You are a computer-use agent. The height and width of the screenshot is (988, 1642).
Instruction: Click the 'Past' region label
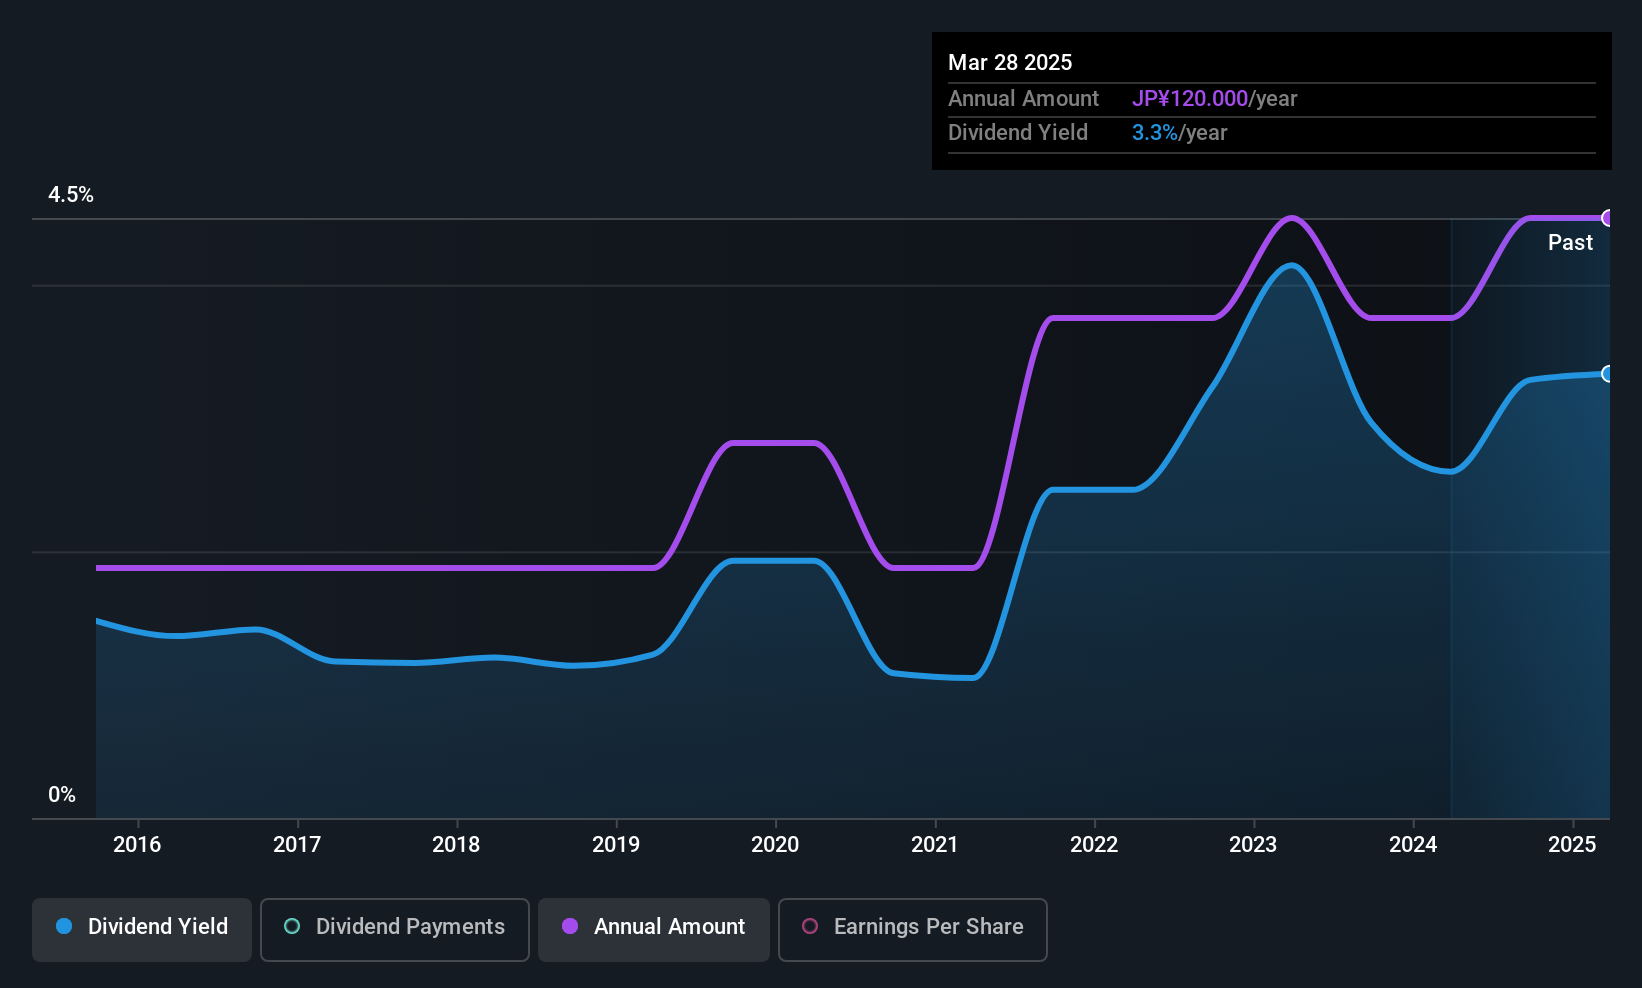pos(1570,242)
